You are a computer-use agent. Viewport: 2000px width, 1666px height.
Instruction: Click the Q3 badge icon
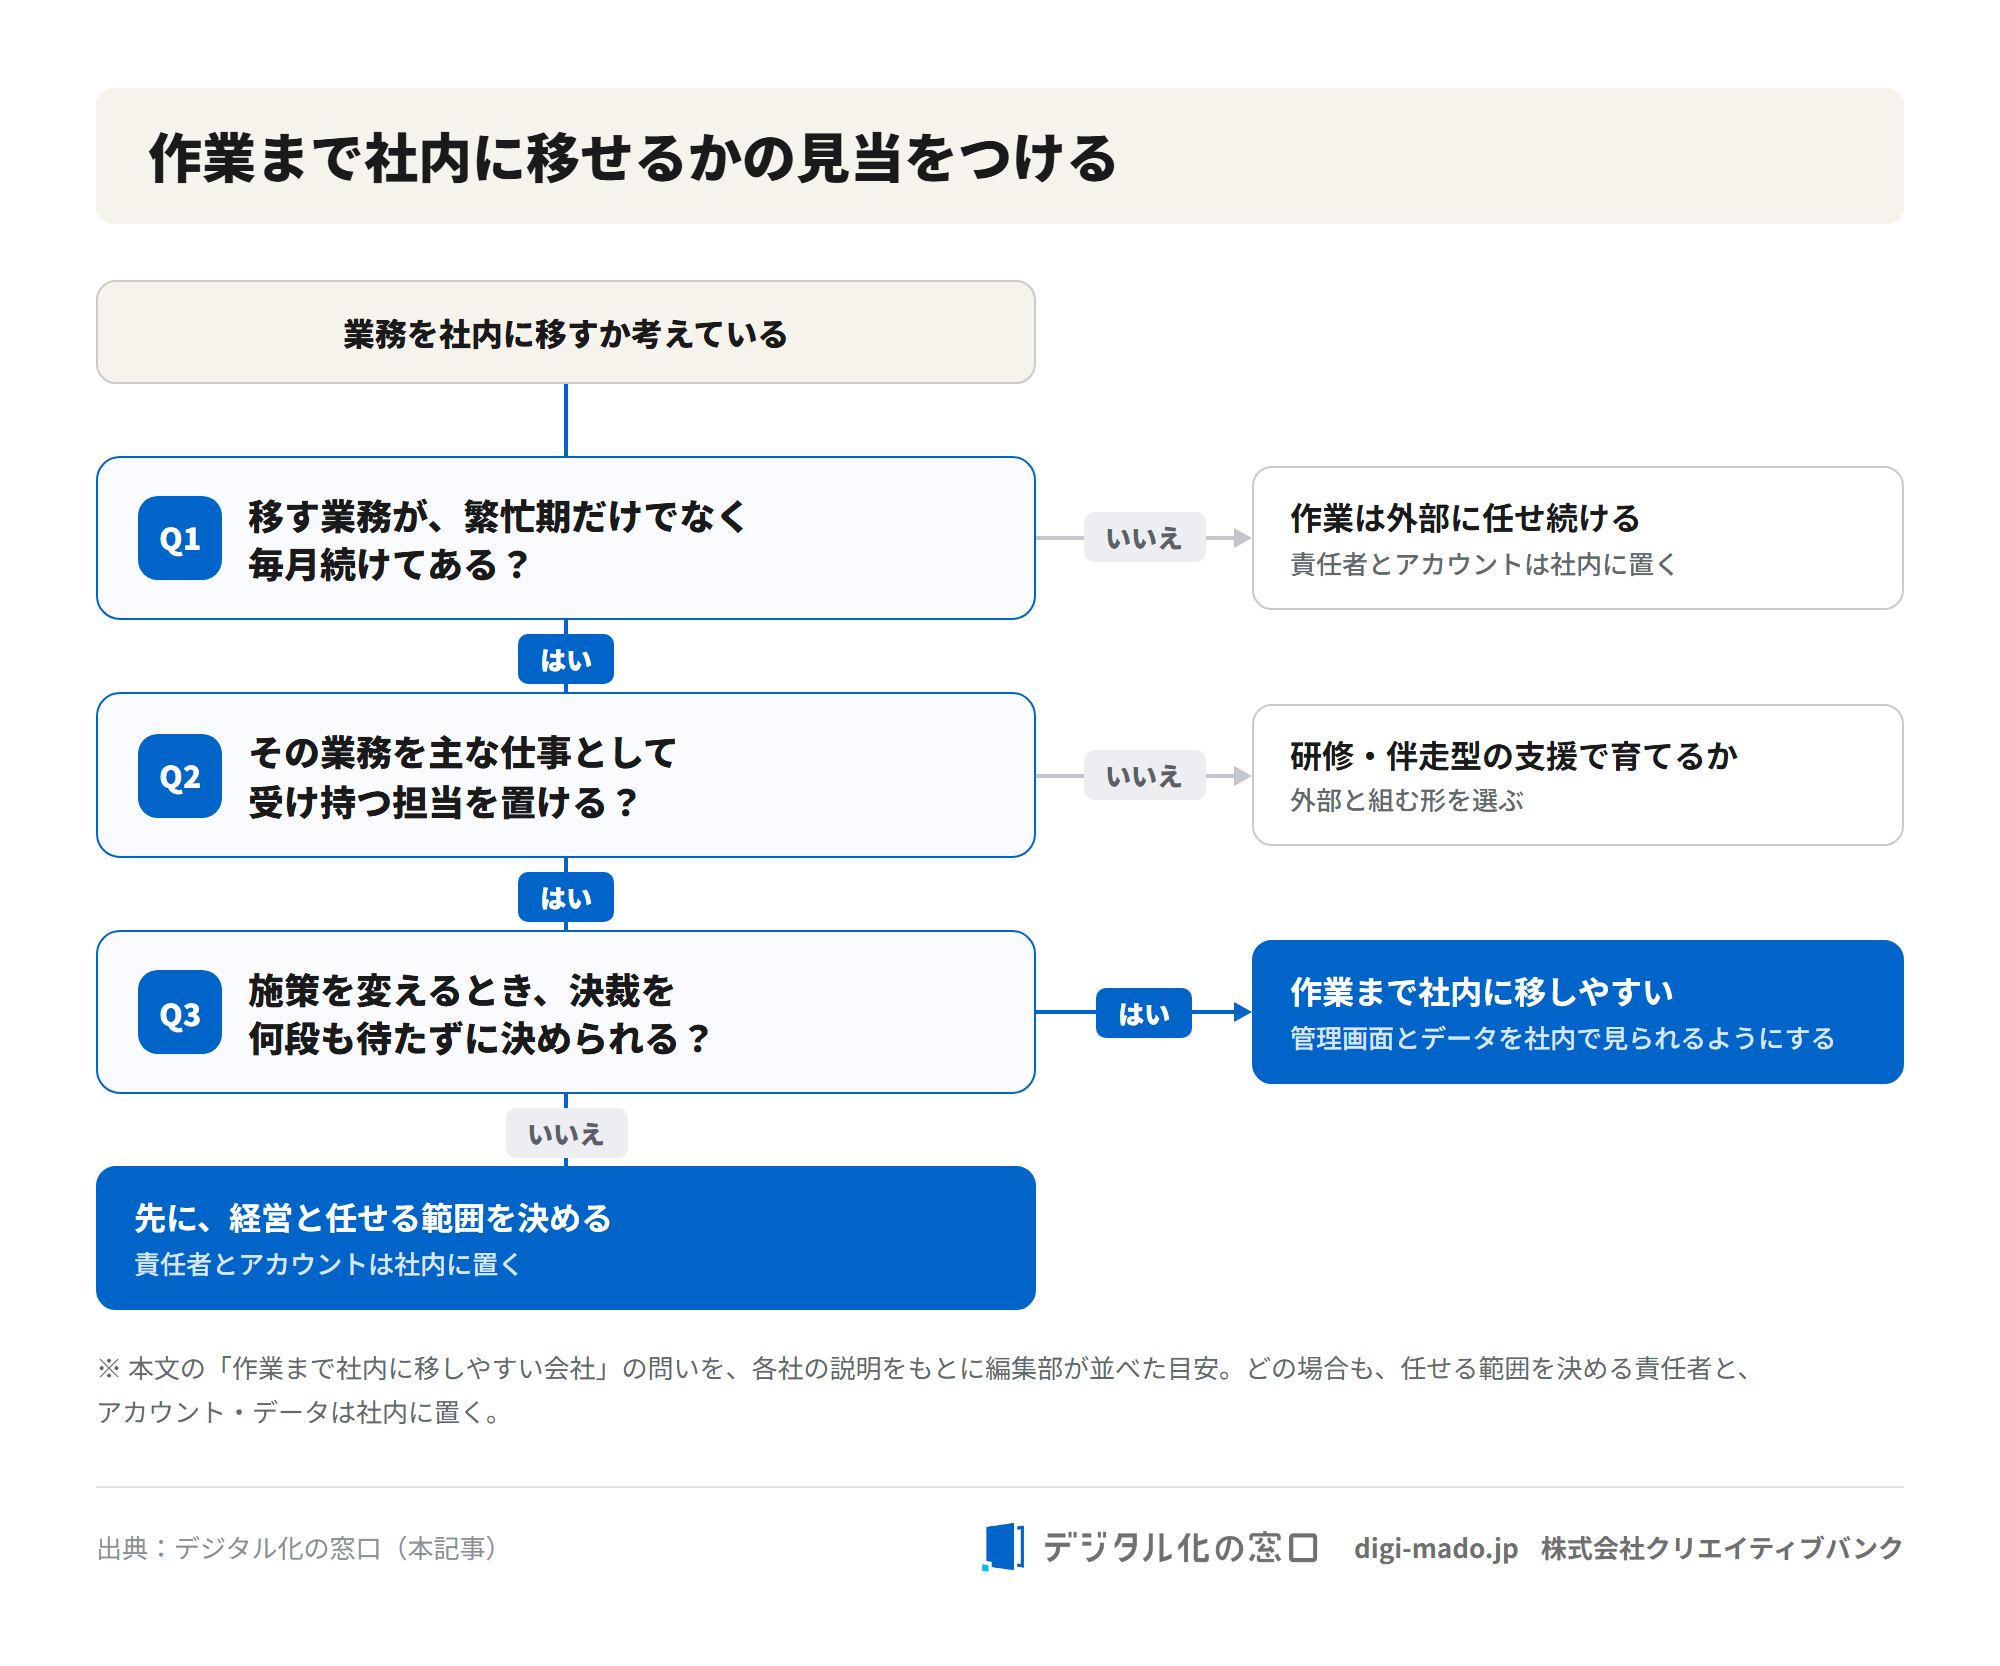180,1012
